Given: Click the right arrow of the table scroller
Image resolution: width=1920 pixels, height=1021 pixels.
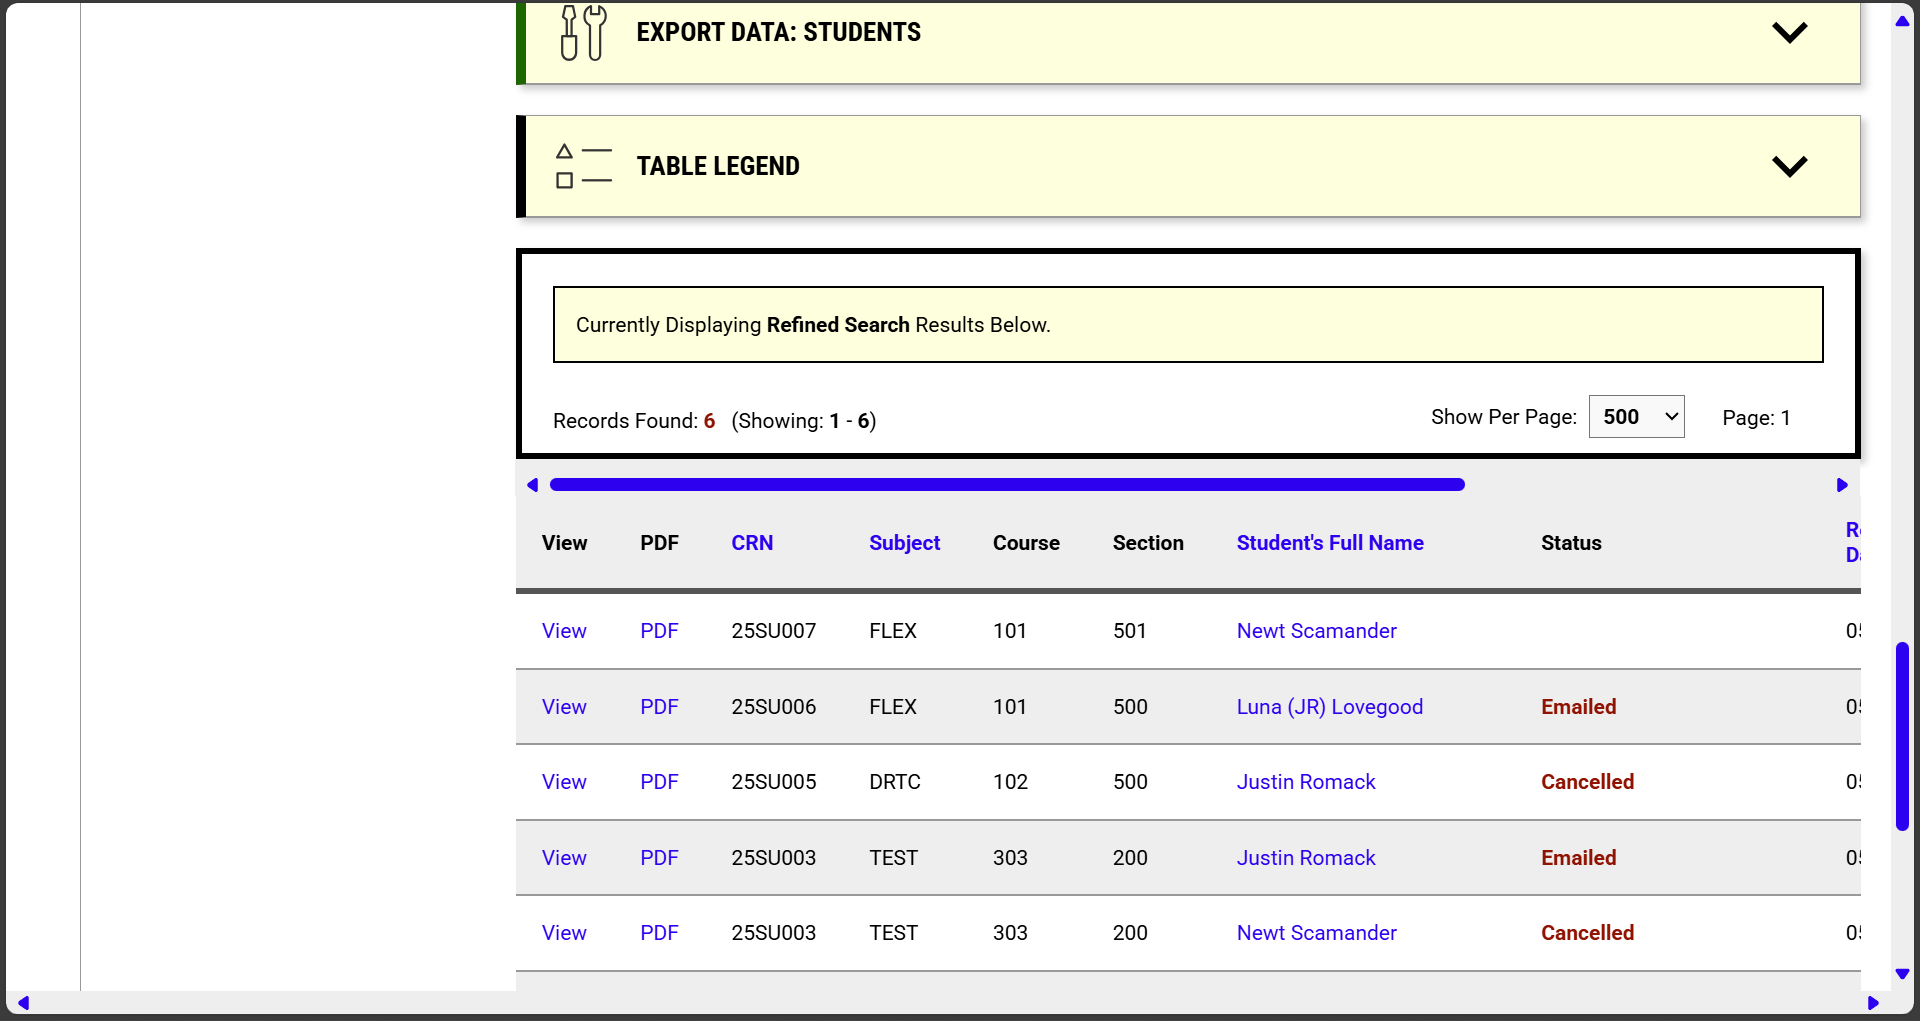Looking at the screenshot, I should point(1843,485).
